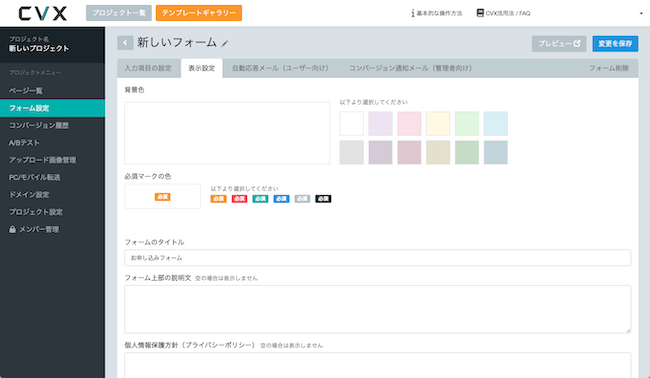The image size is (650, 378).
Task: Focus the フォームのタイトル input field
Action: click(x=378, y=258)
